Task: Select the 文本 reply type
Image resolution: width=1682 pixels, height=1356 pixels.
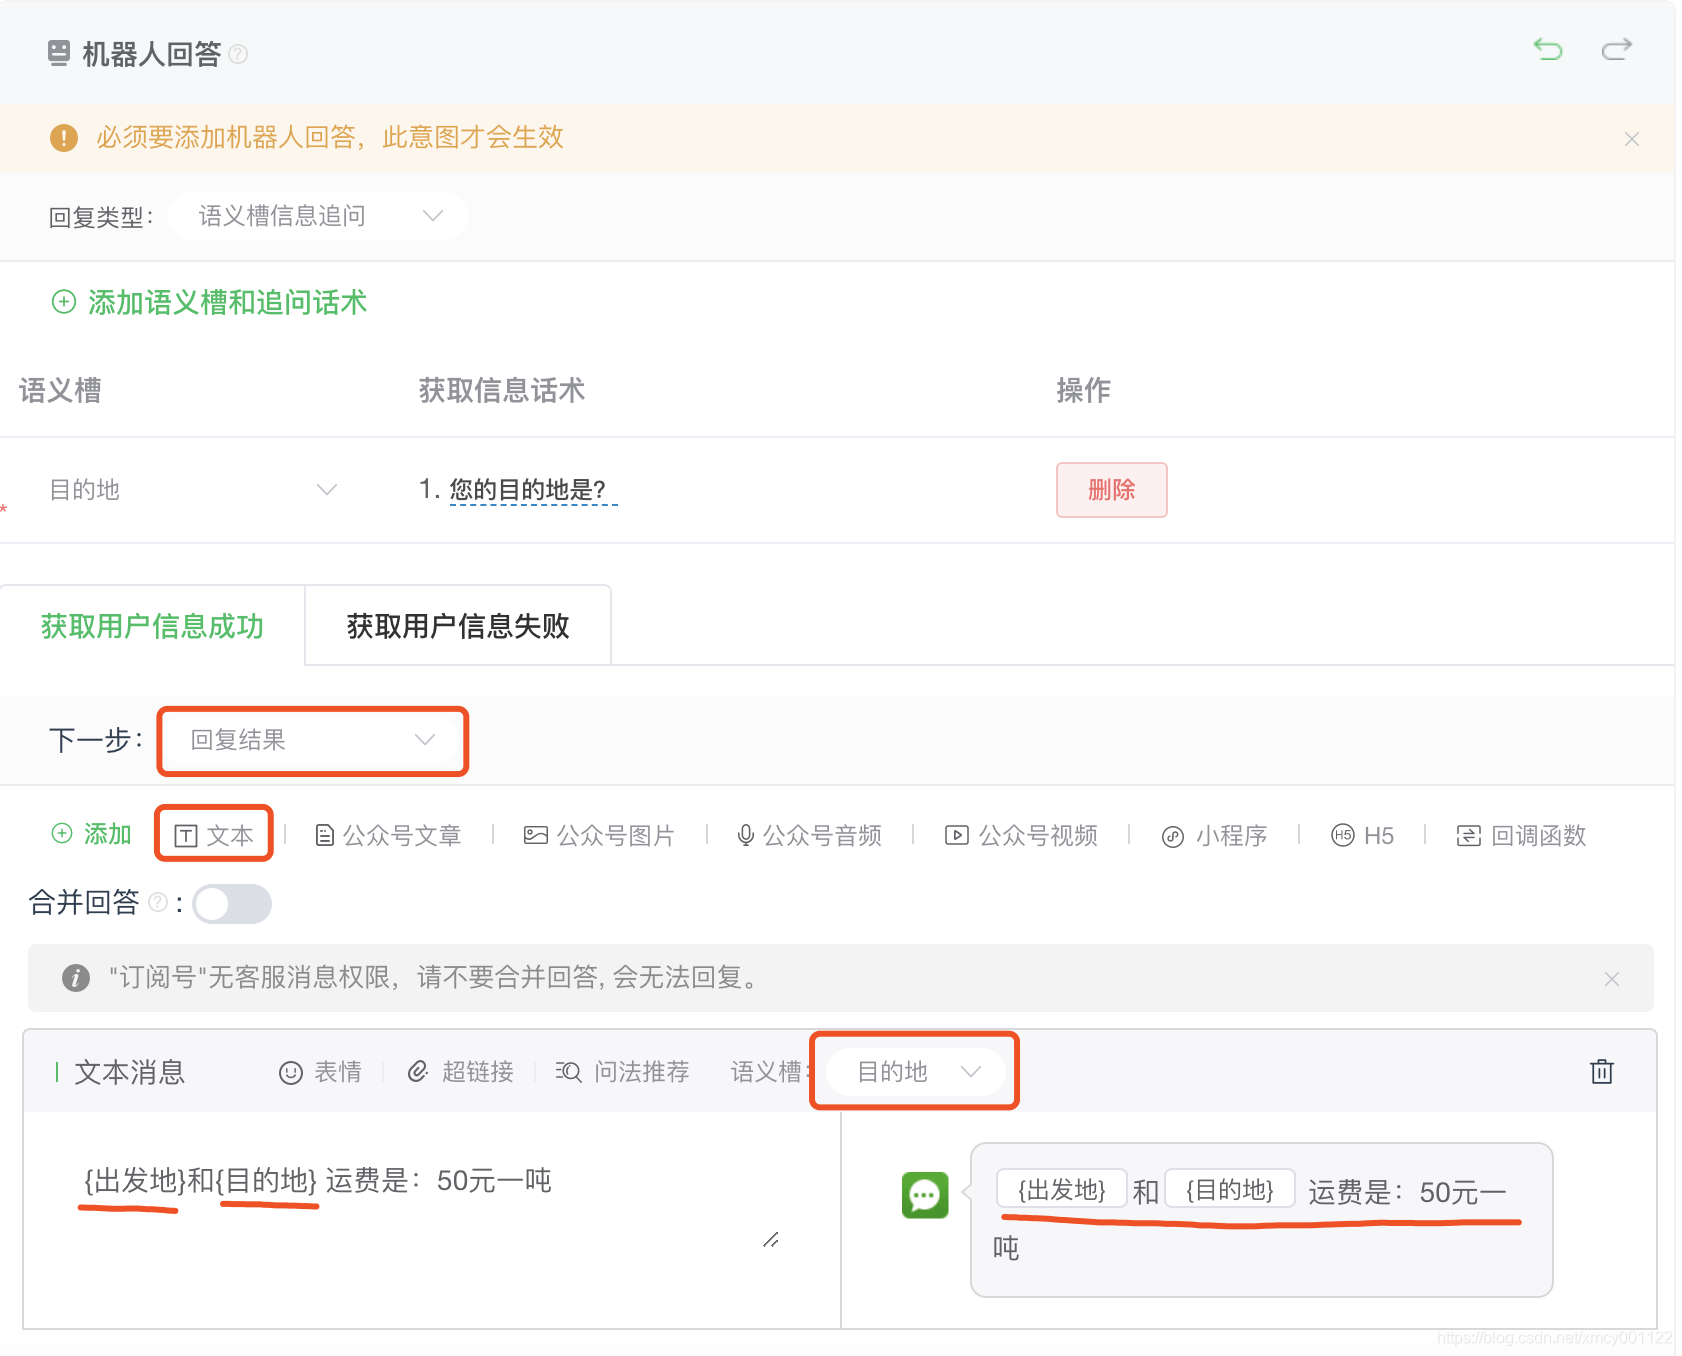Action: 214,835
